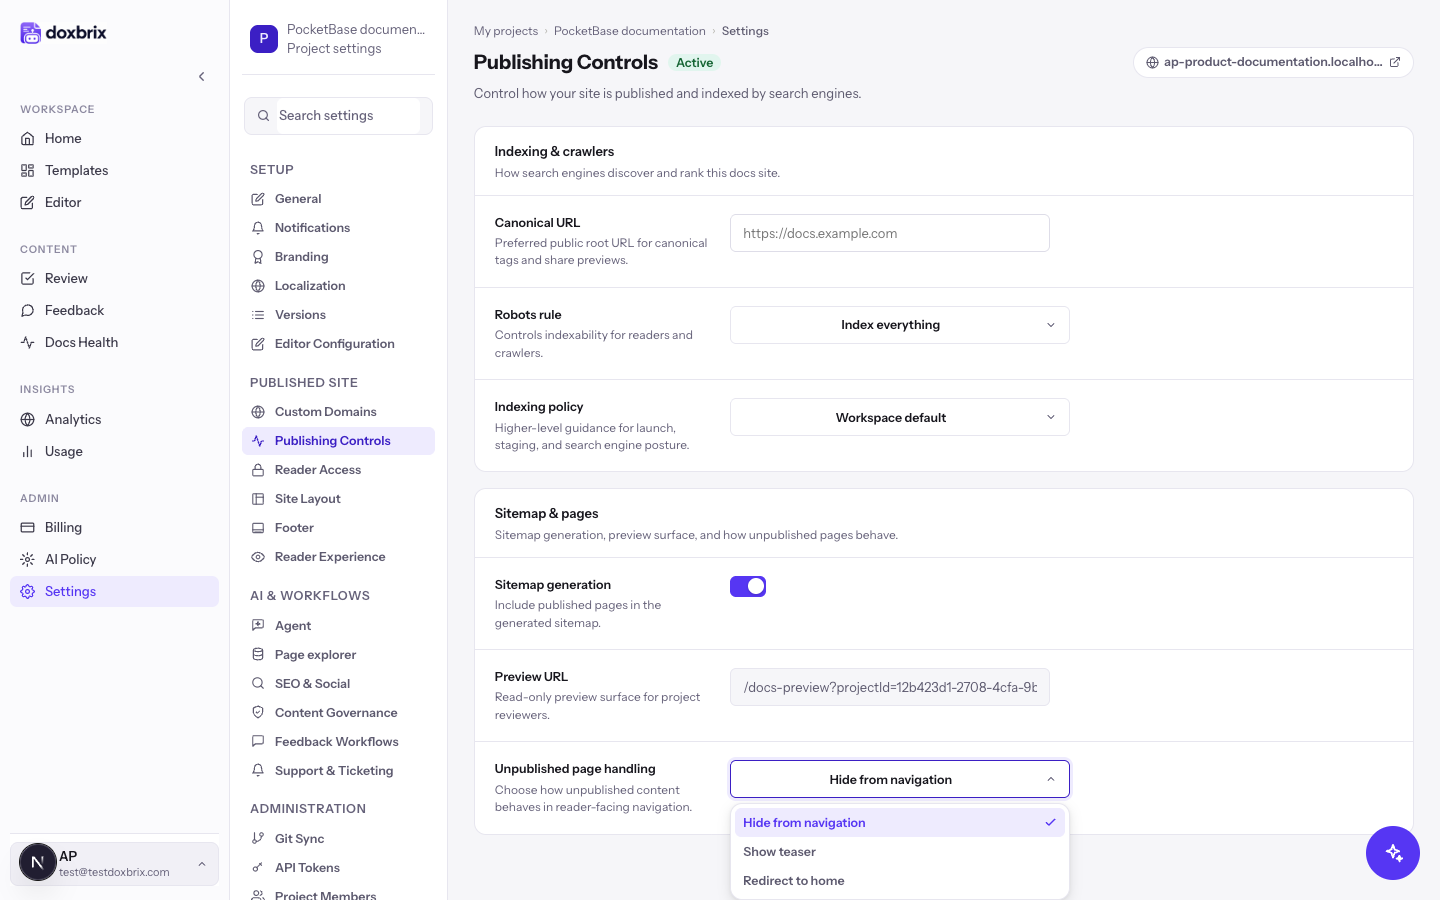Click the Docs Health pulse icon
The image size is (1440, 900).
click(28, 342)
